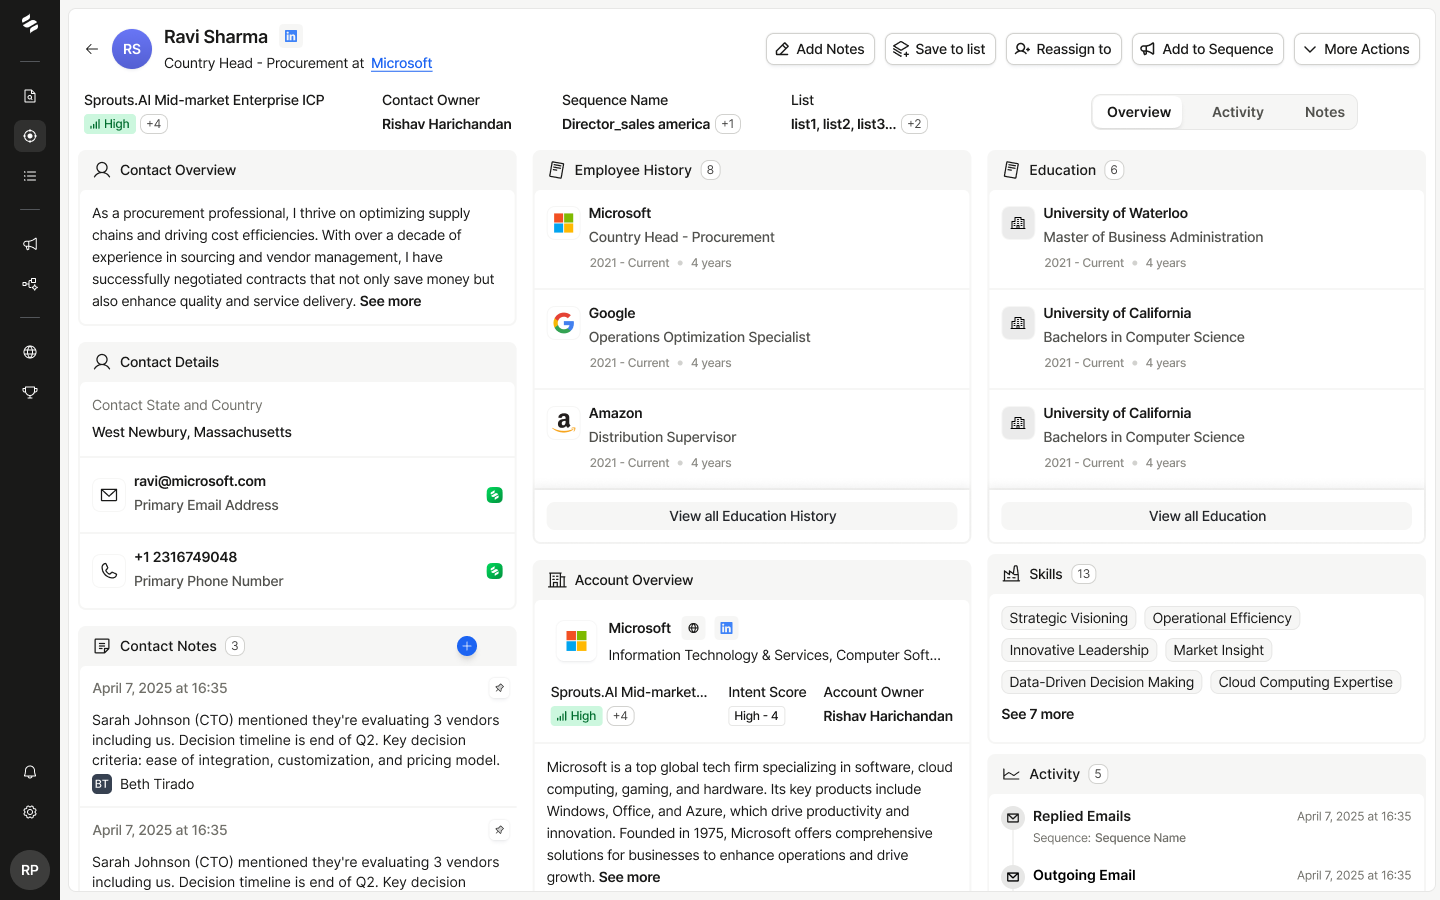
Task: Pin the second contact note
Action: pyautogui.click(x=499, y=830)
